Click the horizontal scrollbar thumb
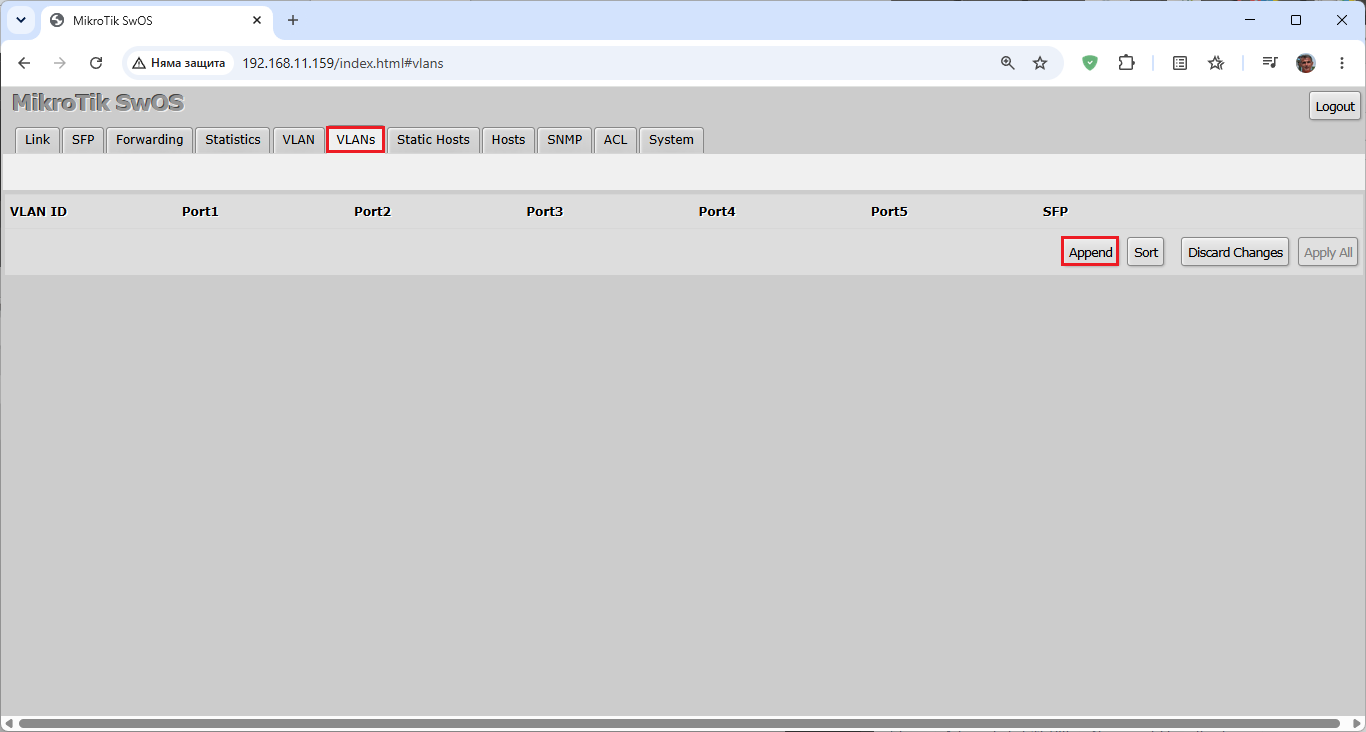The image size is (1366, 732). pyautogui.click(x=679, y=723)
